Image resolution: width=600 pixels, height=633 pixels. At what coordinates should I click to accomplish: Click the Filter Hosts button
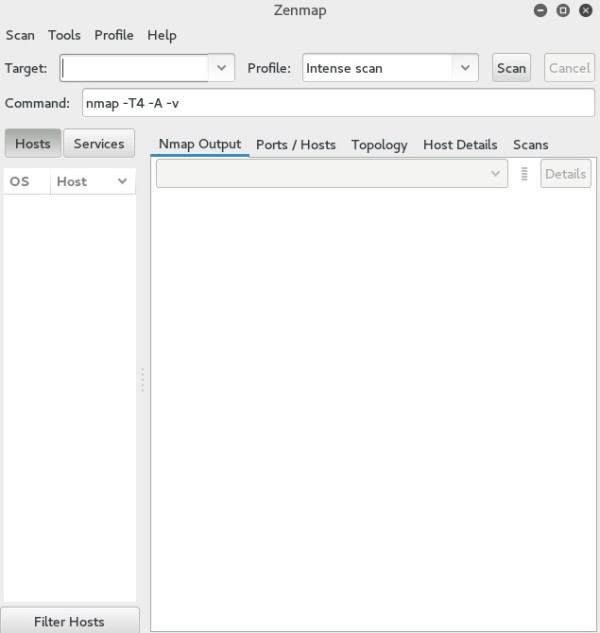click(x=69, y=621)
